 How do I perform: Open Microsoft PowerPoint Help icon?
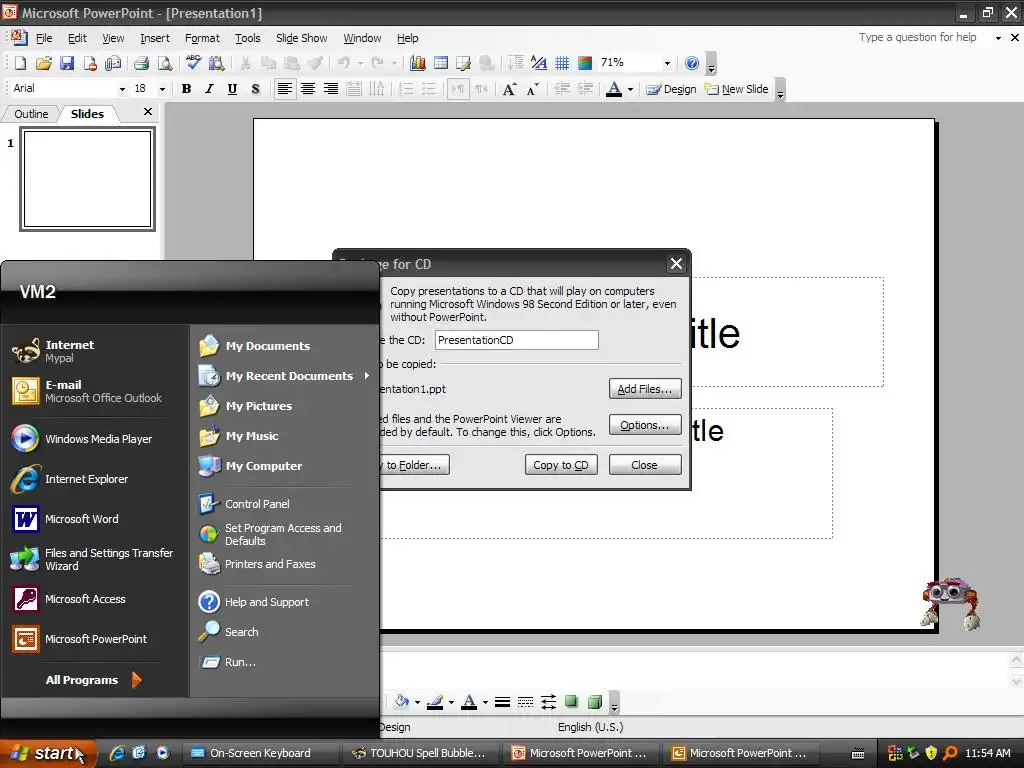pos(692,63)
